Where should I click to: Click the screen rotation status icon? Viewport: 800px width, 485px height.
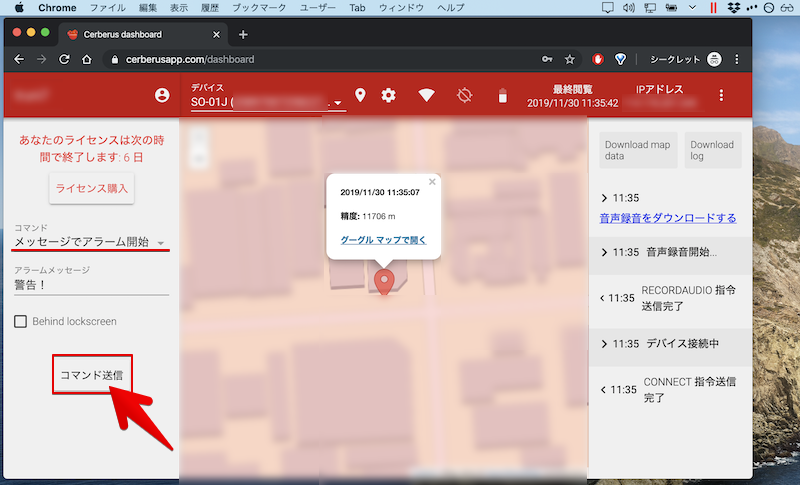pos(464,96)
